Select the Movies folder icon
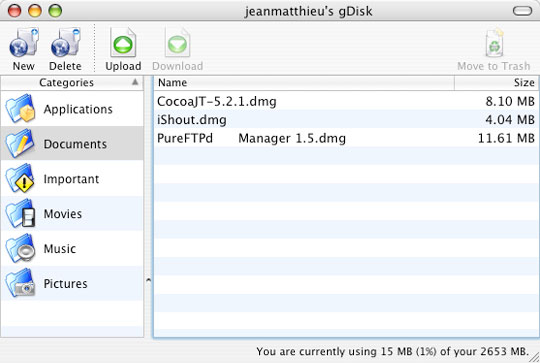This screenshot has width=540, height=363. pyautogui.click(x=20, y=214)
